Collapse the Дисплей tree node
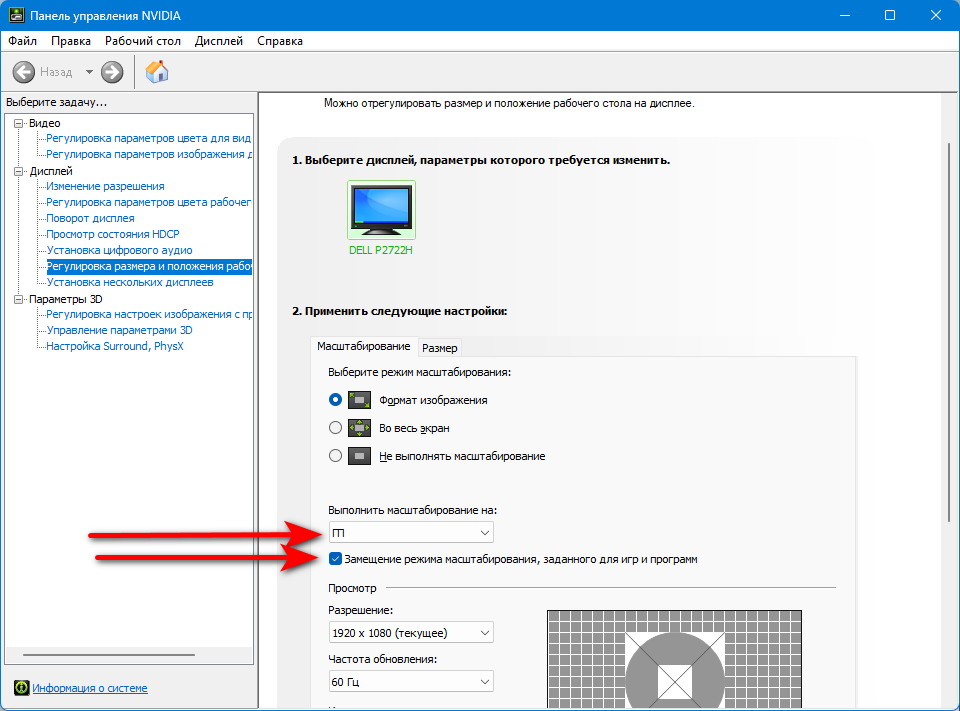 coord(18,171)
